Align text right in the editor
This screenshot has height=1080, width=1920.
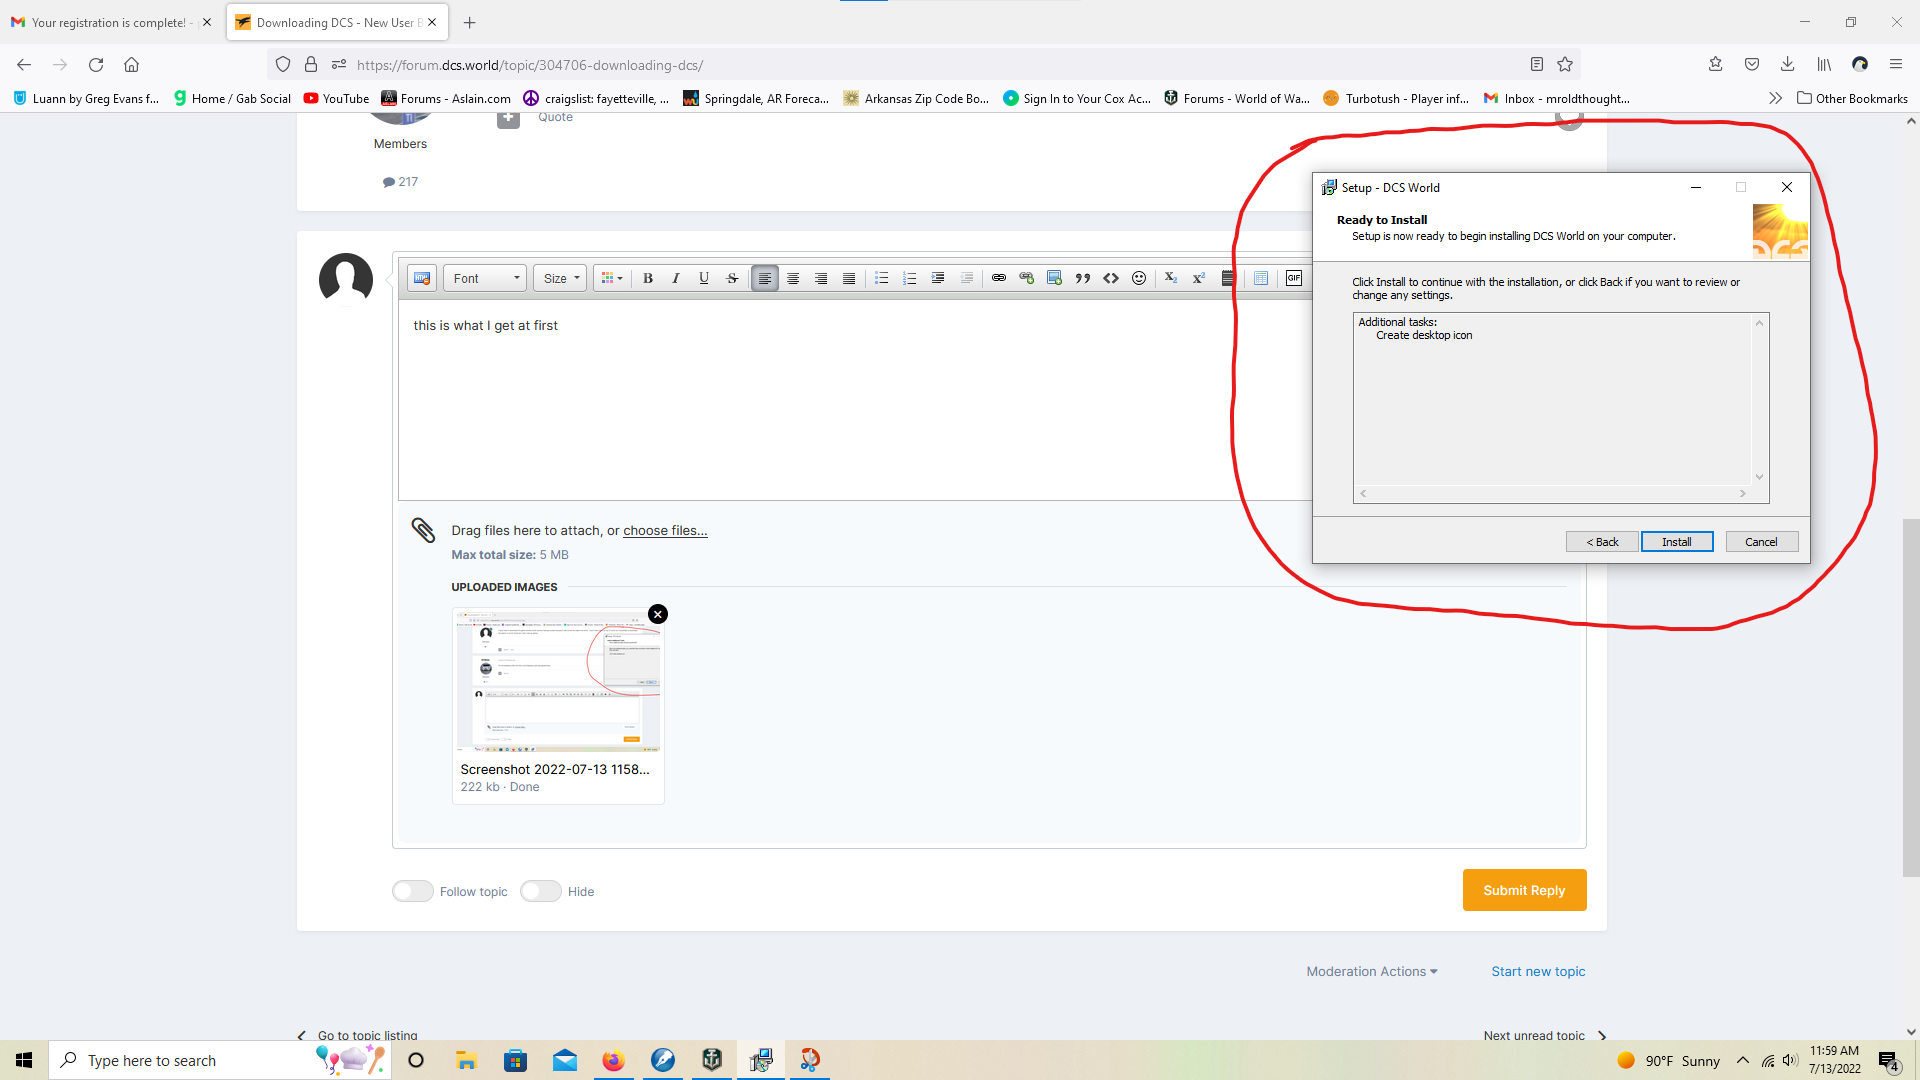point(821,278)
